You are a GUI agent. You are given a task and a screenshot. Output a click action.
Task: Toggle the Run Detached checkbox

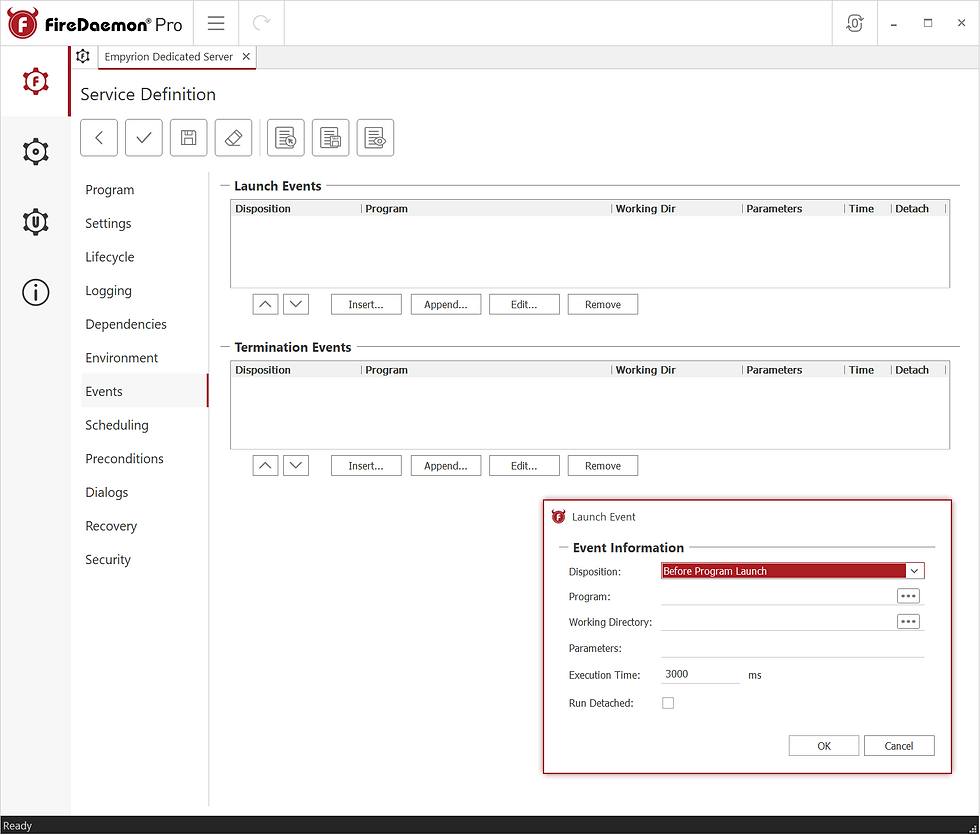[x=668, y=703]
